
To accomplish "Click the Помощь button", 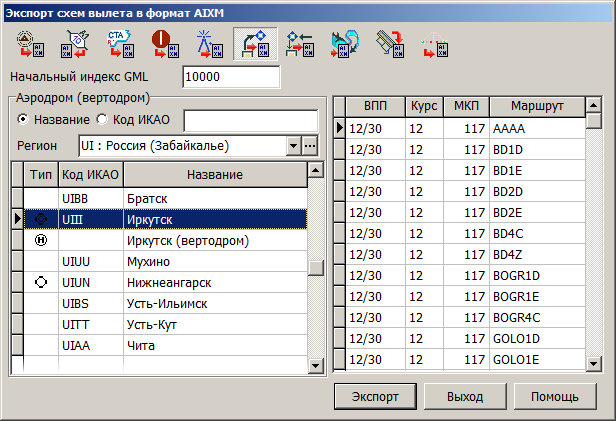I will (555, 397).
